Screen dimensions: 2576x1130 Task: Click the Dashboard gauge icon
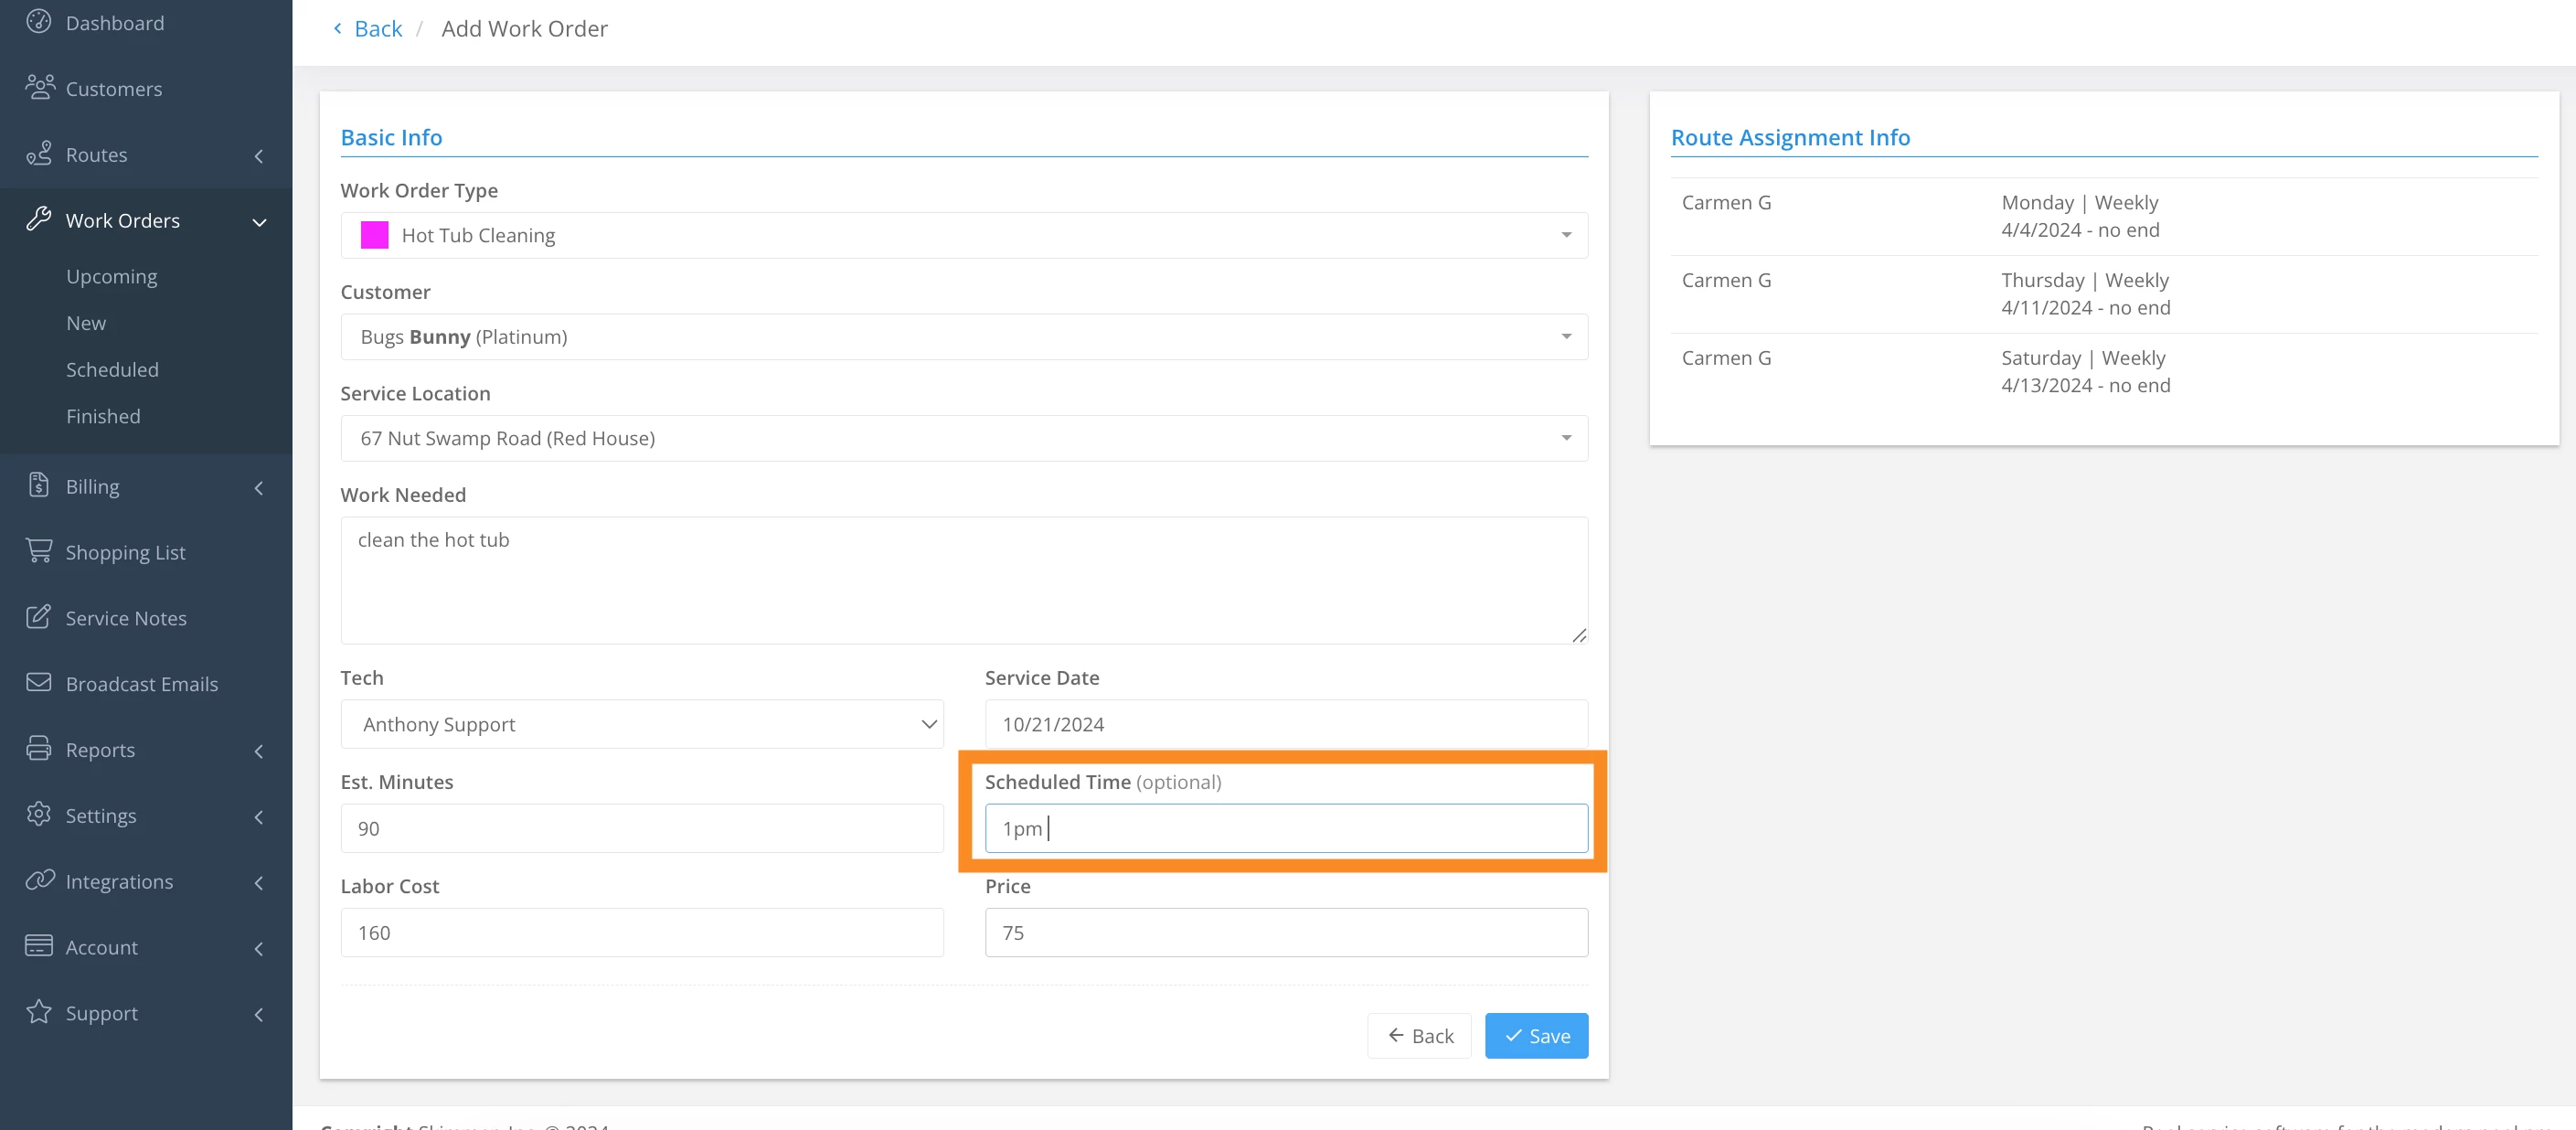point(38,22)
